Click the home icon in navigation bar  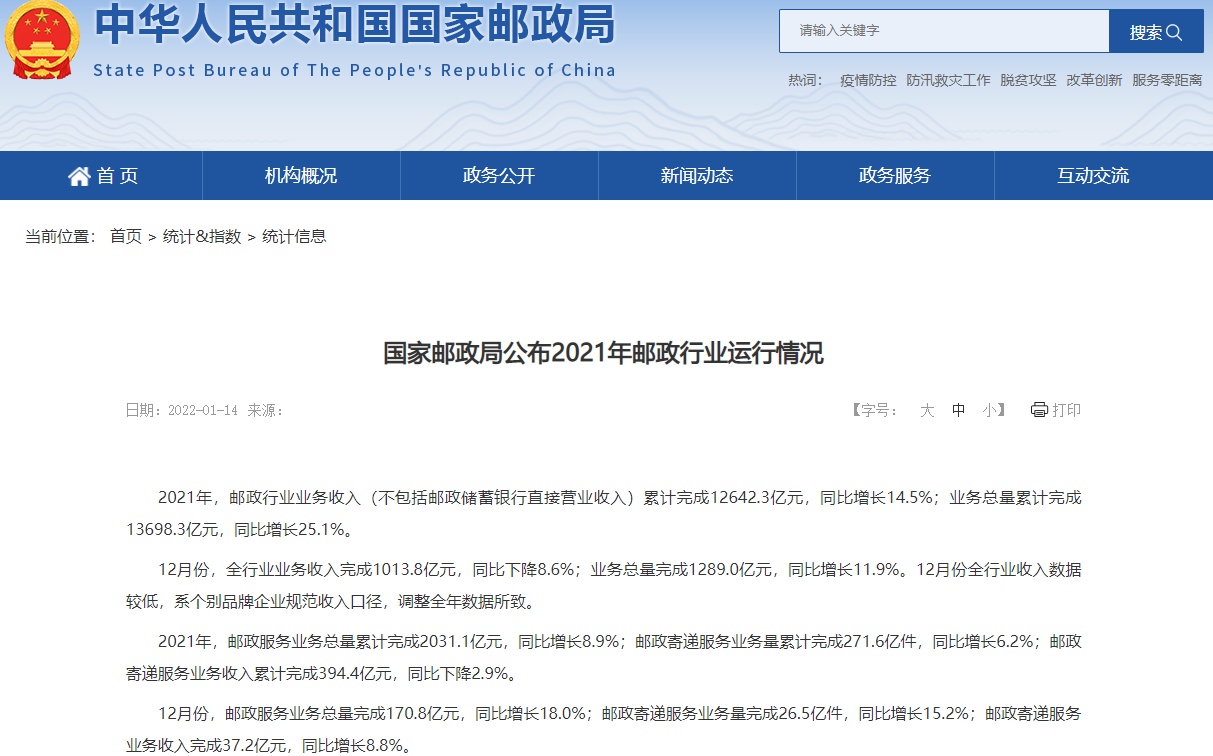[79, 176]
